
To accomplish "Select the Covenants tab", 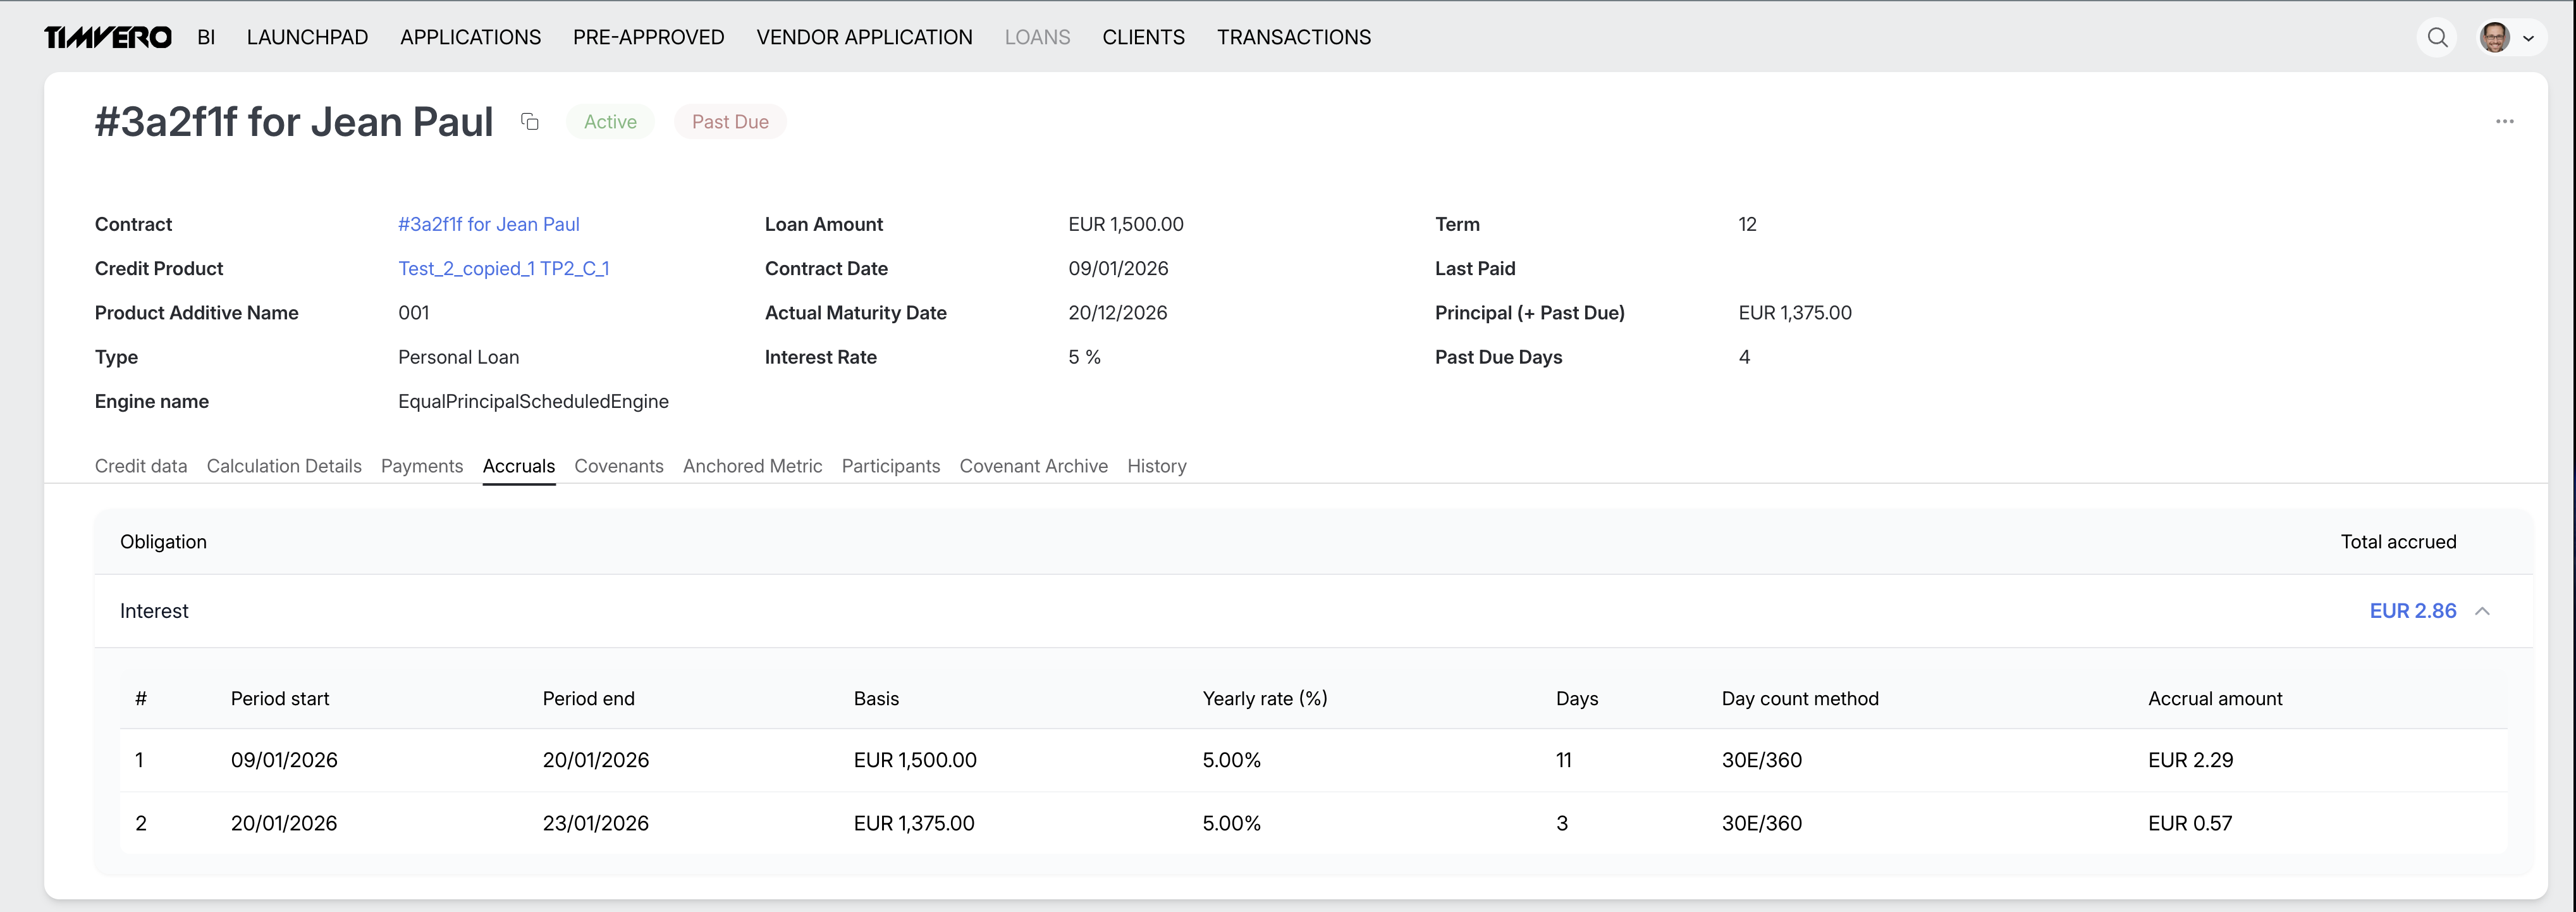I will pos(618,466).
